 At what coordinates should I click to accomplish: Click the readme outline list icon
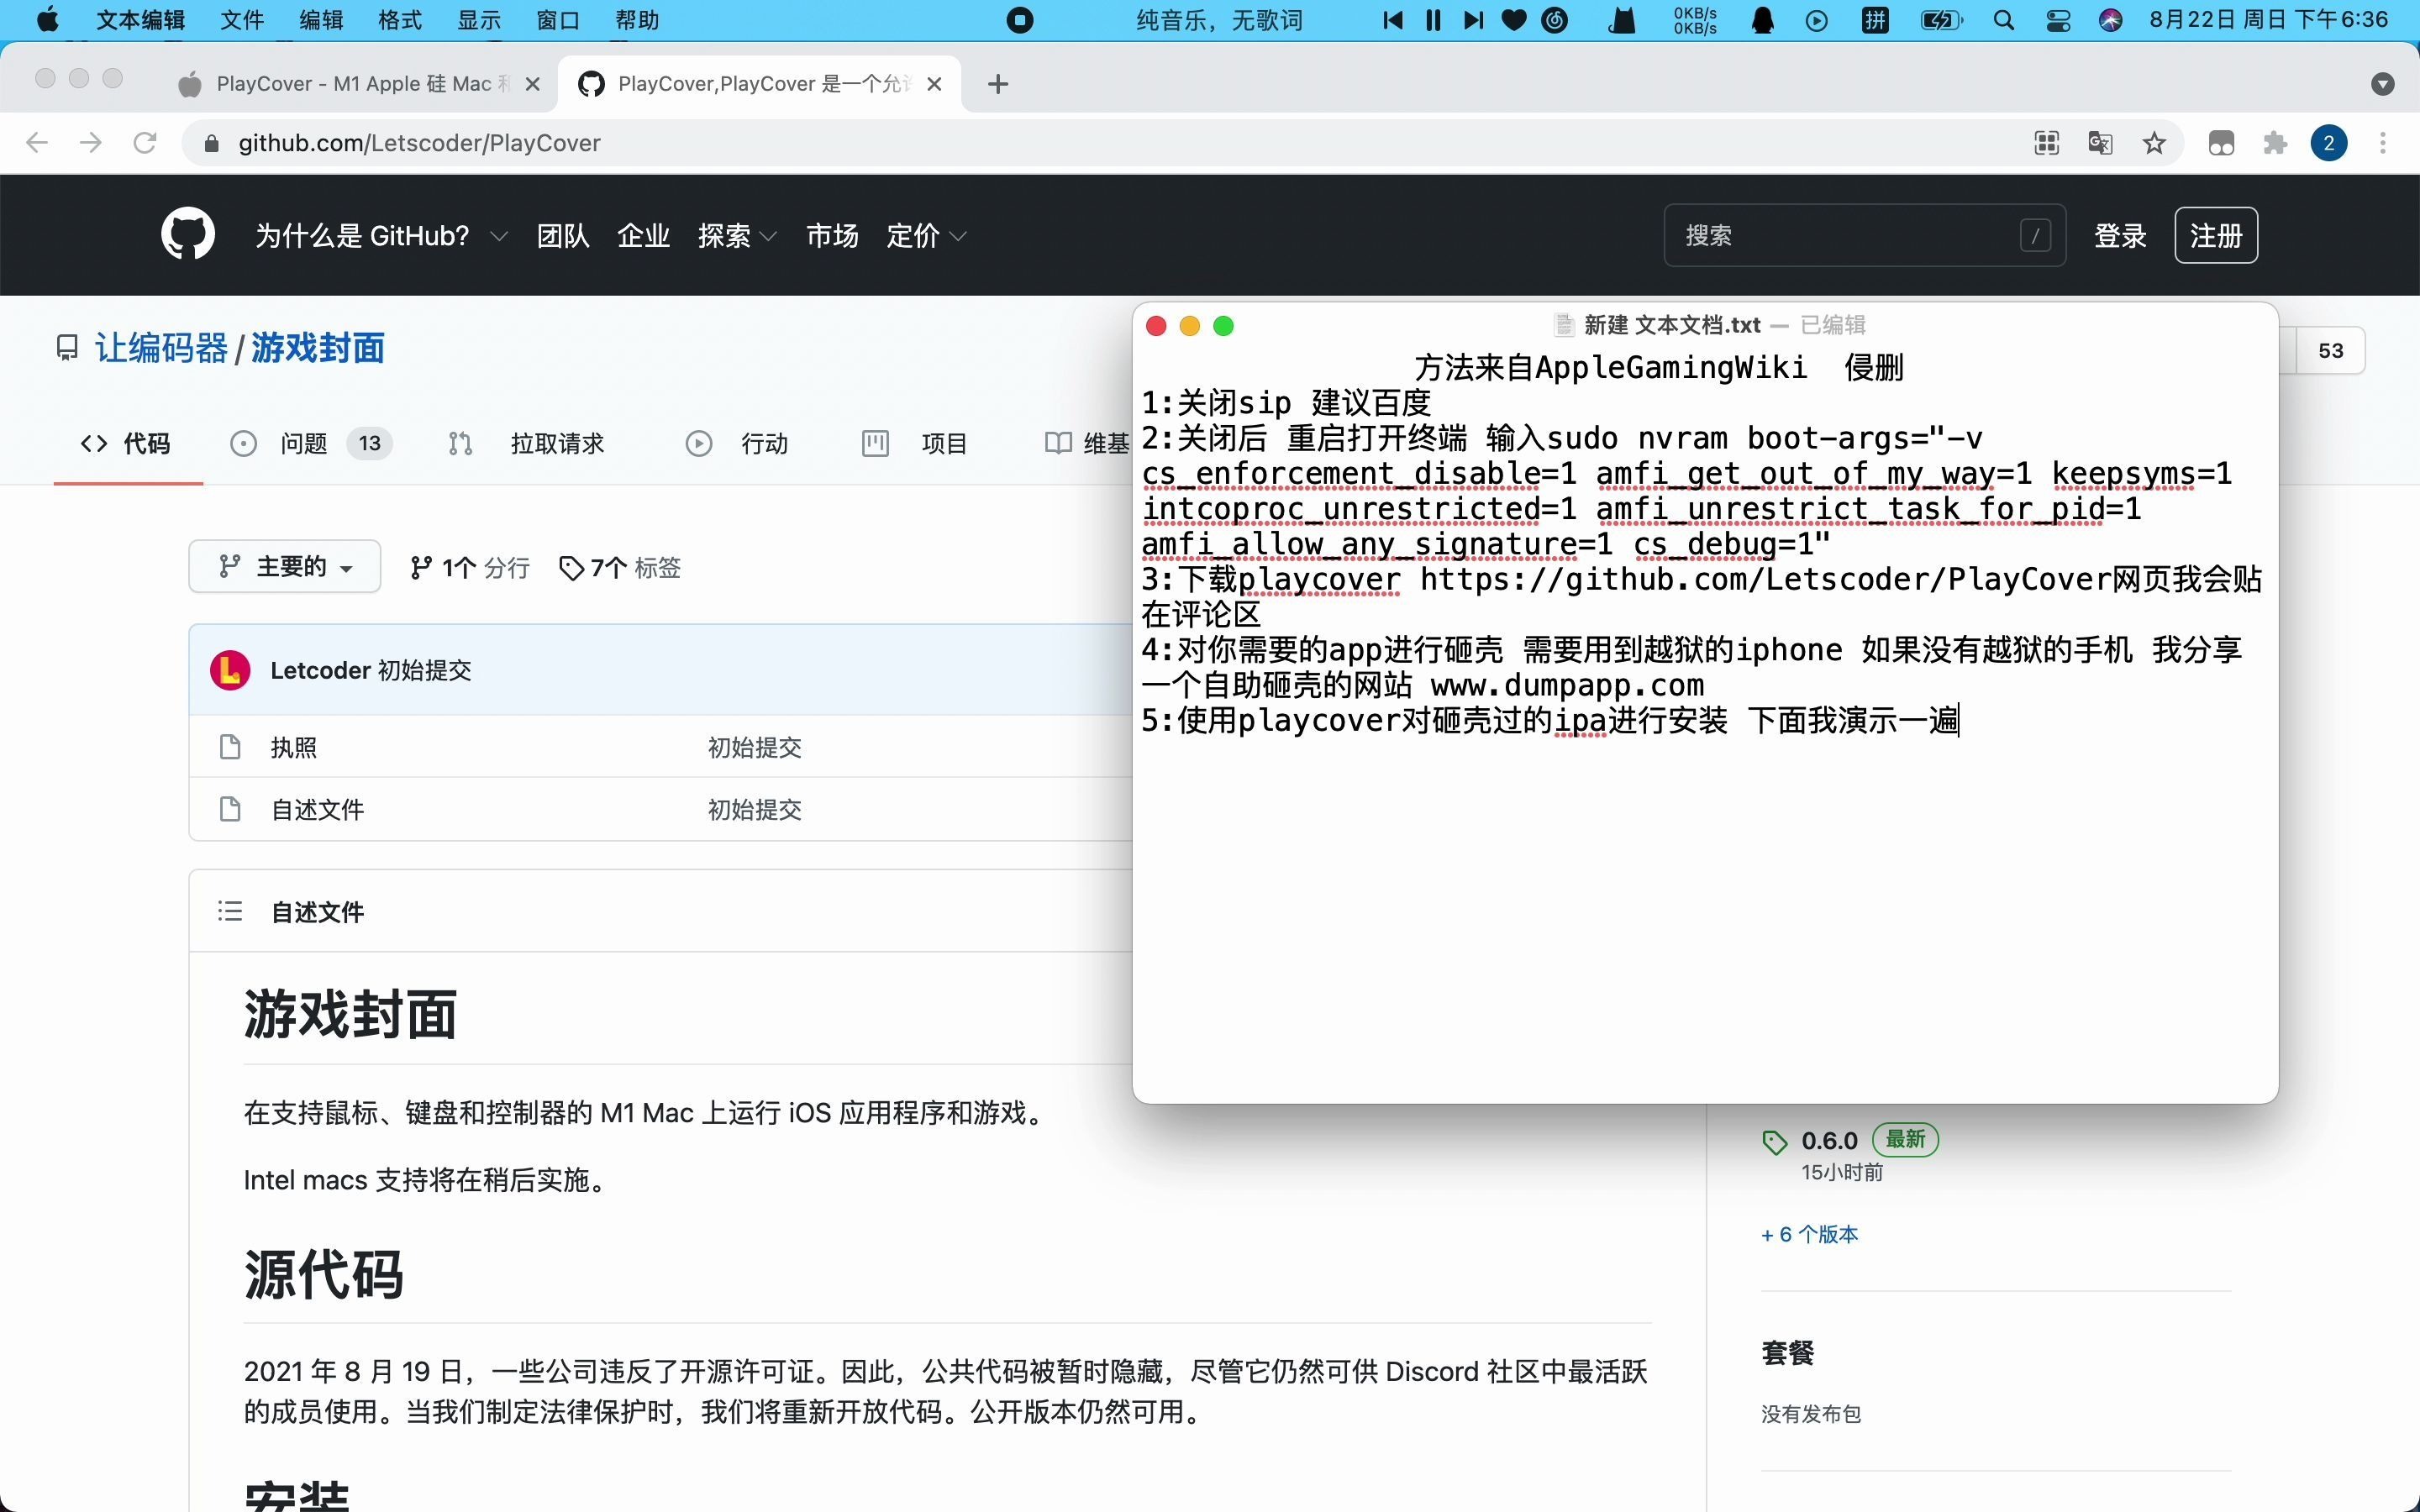click(230, 911)
